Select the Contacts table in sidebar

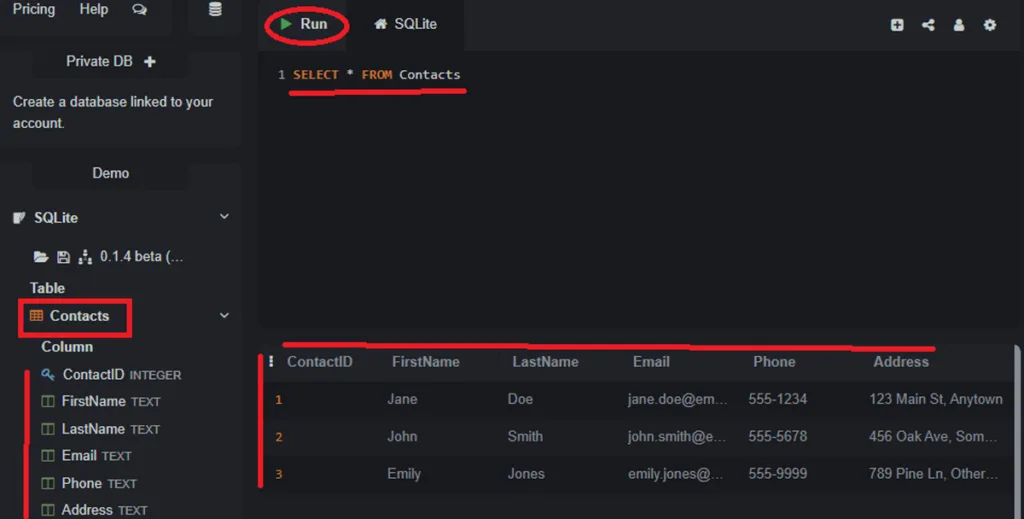pos(79,316)
